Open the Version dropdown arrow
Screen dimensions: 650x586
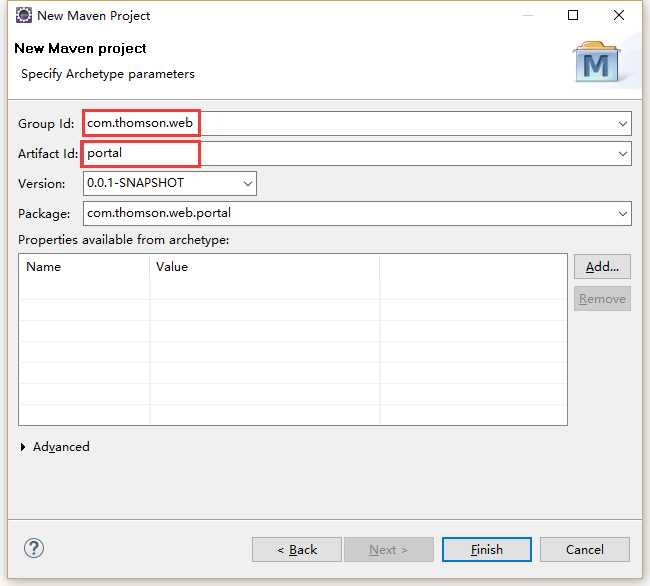(247, 183)
